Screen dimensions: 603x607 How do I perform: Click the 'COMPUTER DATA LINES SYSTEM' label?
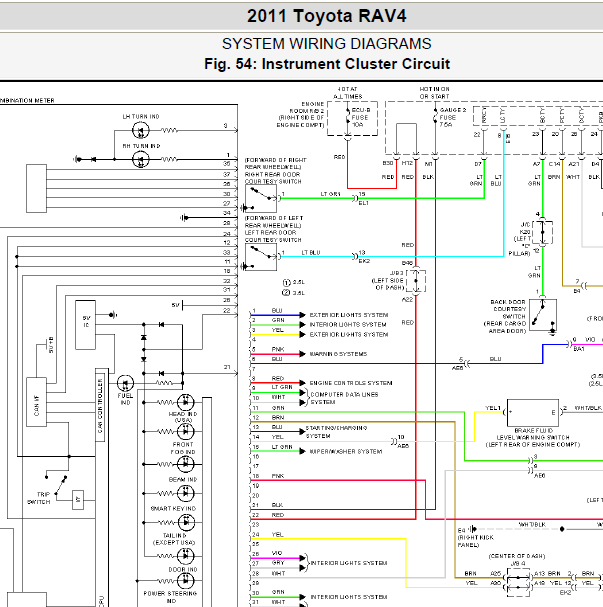click(x=344, y=398)
